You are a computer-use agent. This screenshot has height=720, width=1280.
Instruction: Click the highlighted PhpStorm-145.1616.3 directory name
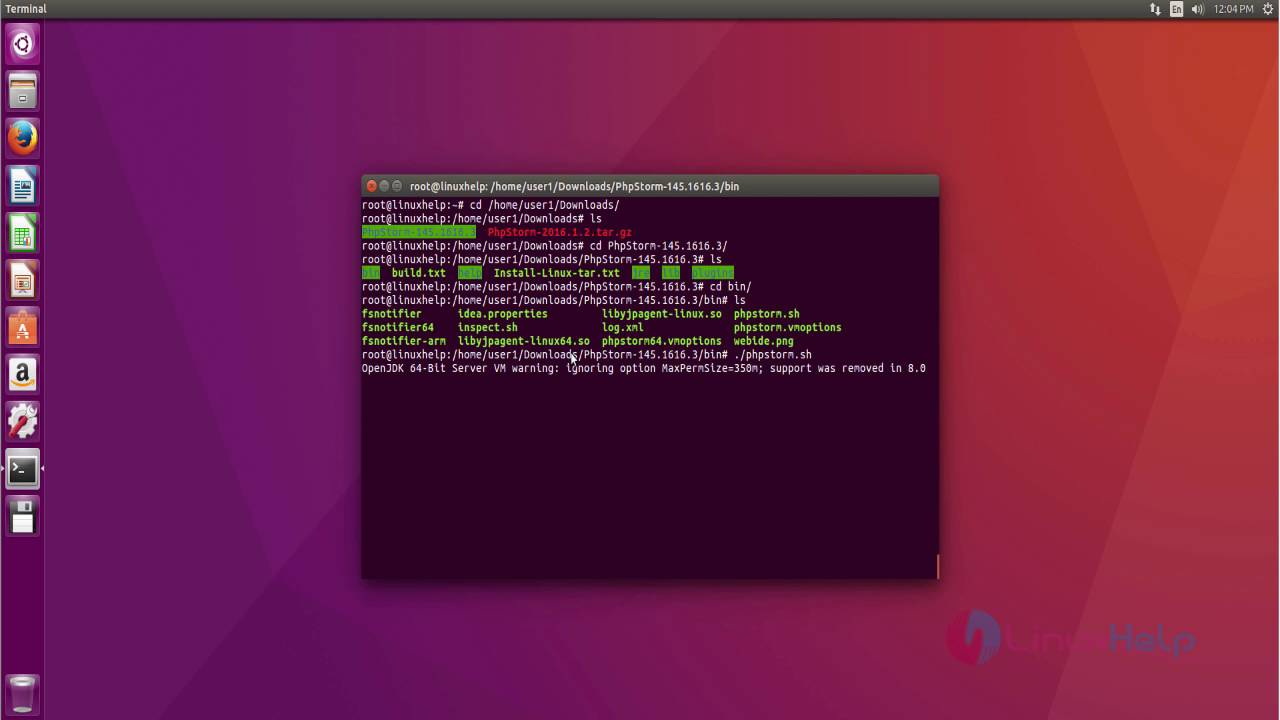(x=419, y=232)
